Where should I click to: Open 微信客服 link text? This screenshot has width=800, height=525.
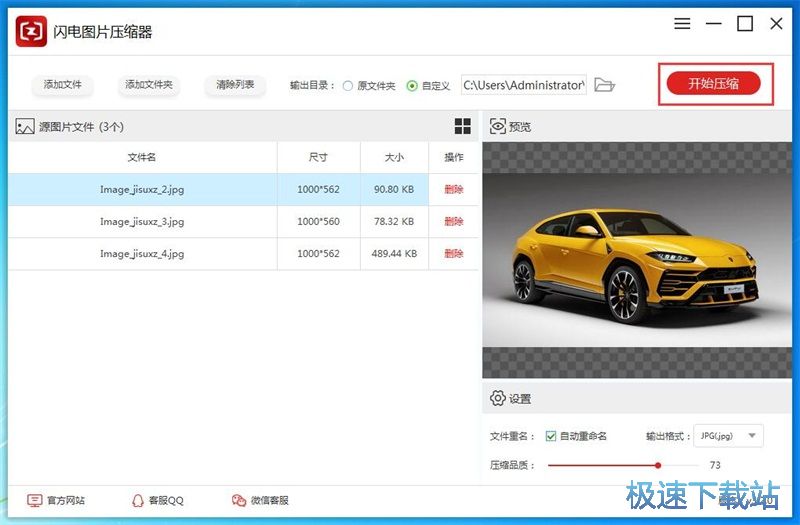(270, 501)
